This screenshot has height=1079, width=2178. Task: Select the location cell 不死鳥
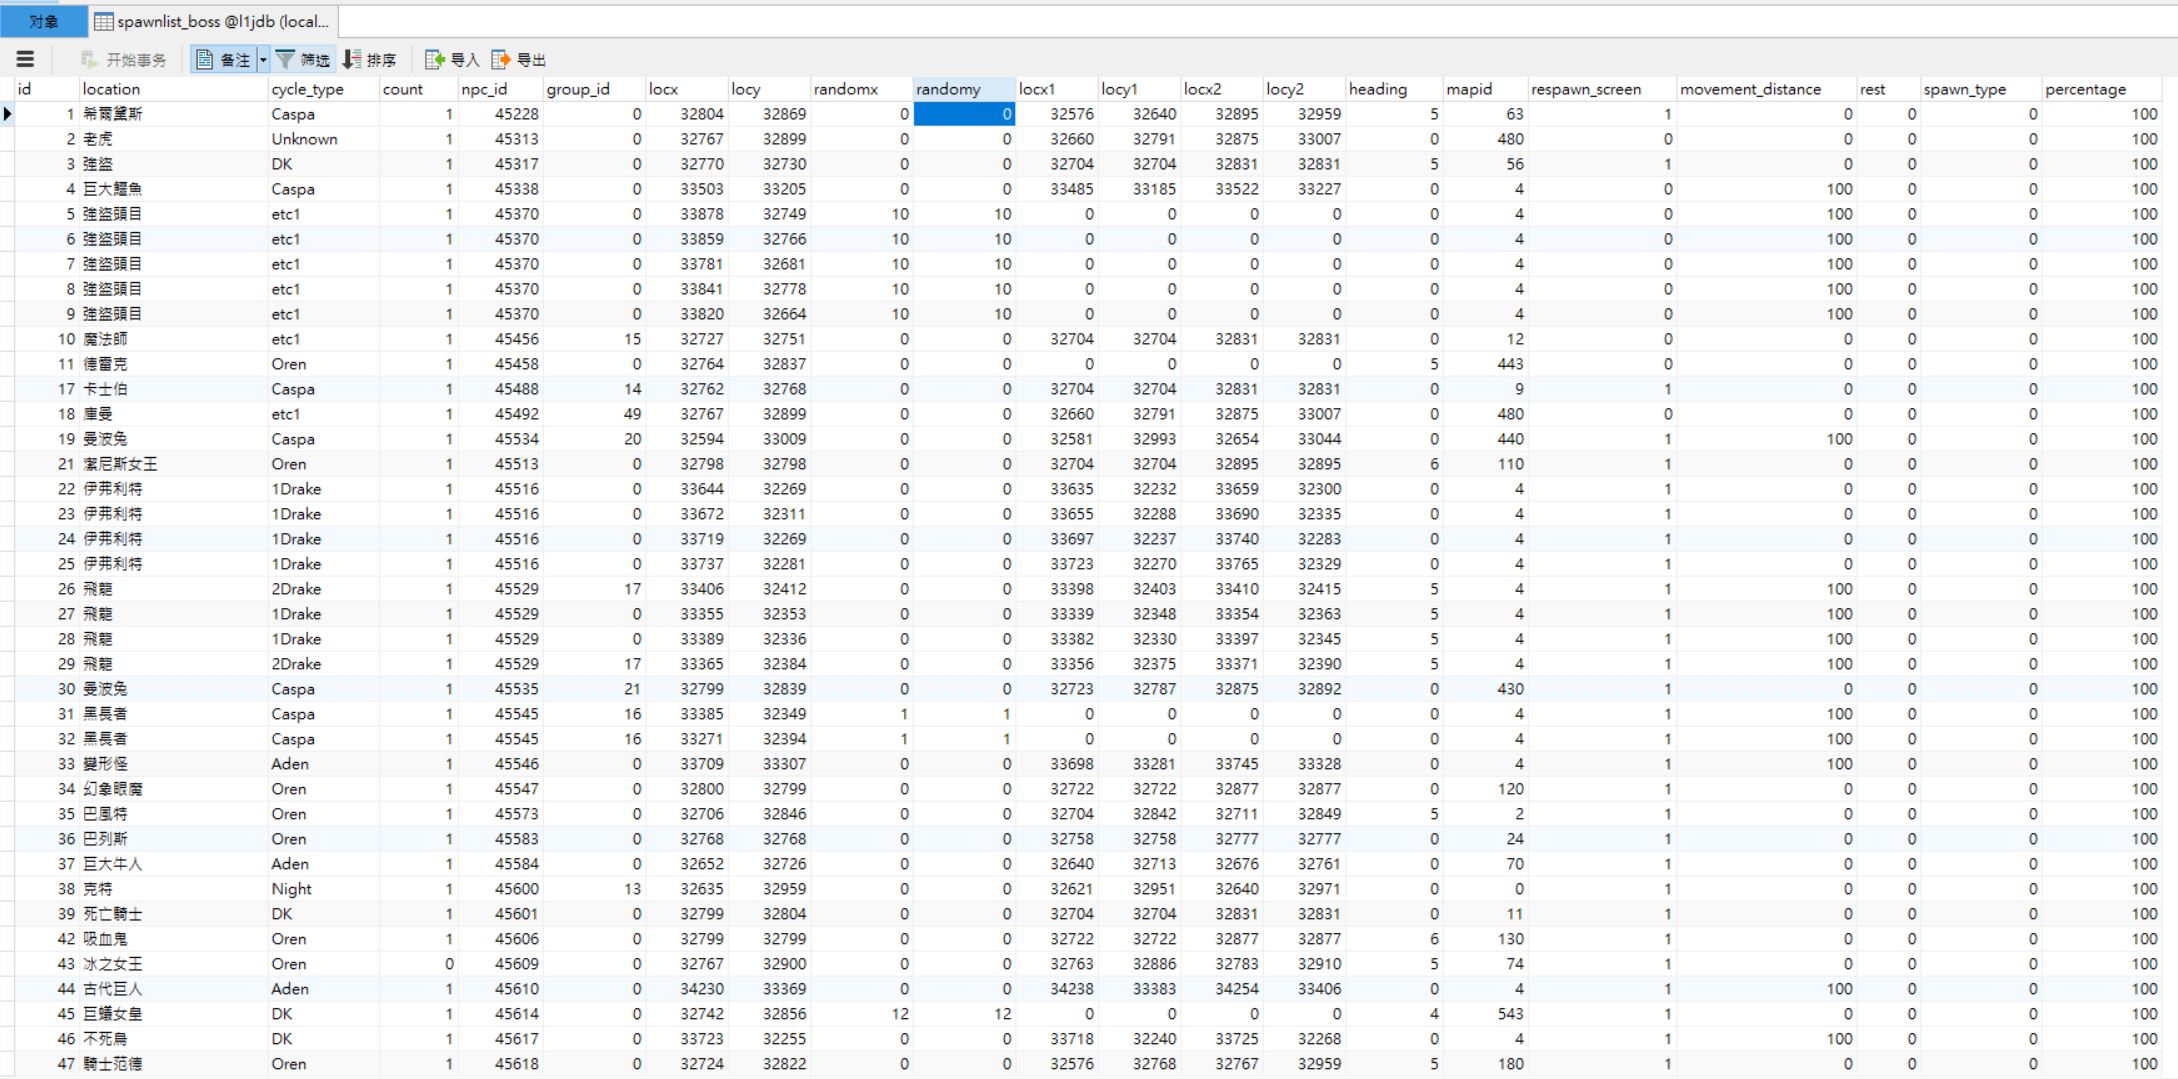coord(173,1039)
